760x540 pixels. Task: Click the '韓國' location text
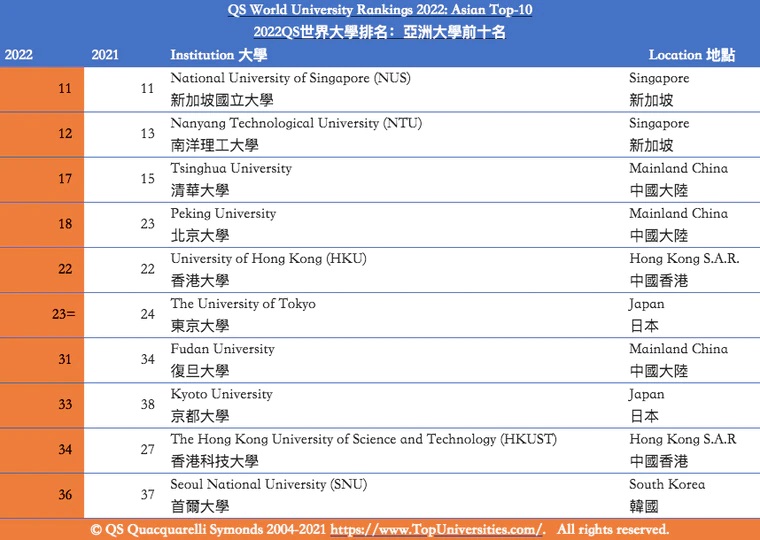click(x=644, y=507)
